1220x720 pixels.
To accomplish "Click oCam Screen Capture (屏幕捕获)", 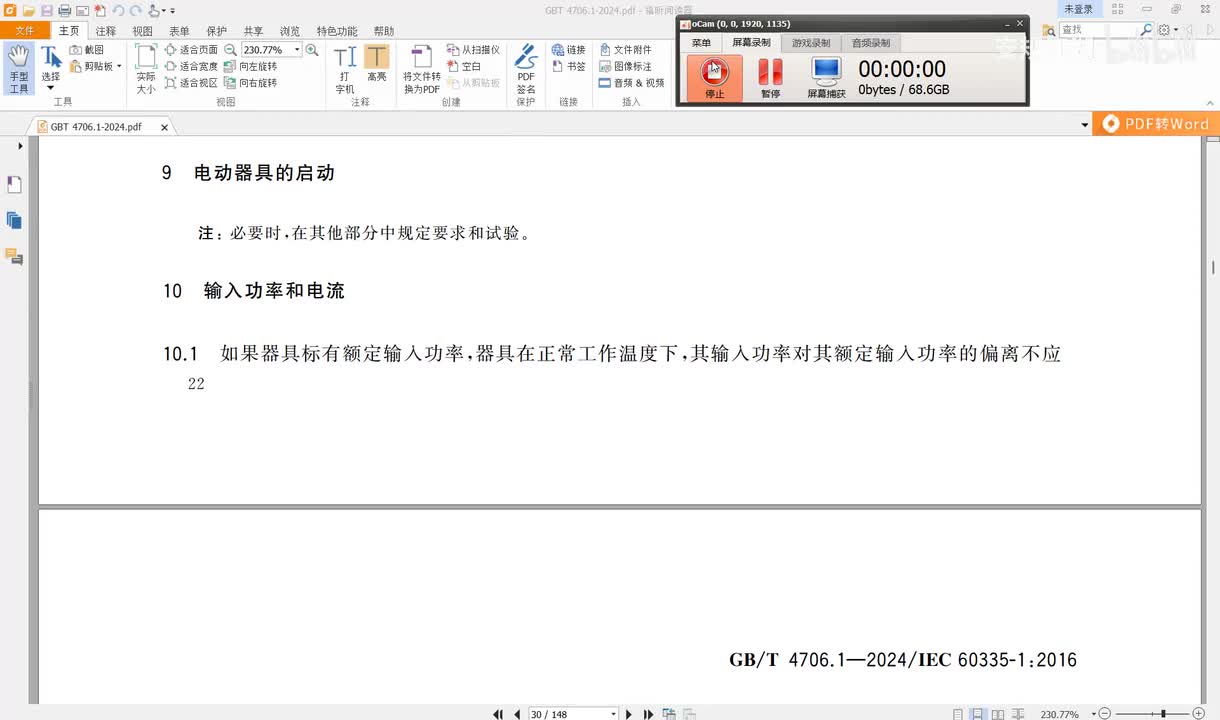I will coord(826,77).
